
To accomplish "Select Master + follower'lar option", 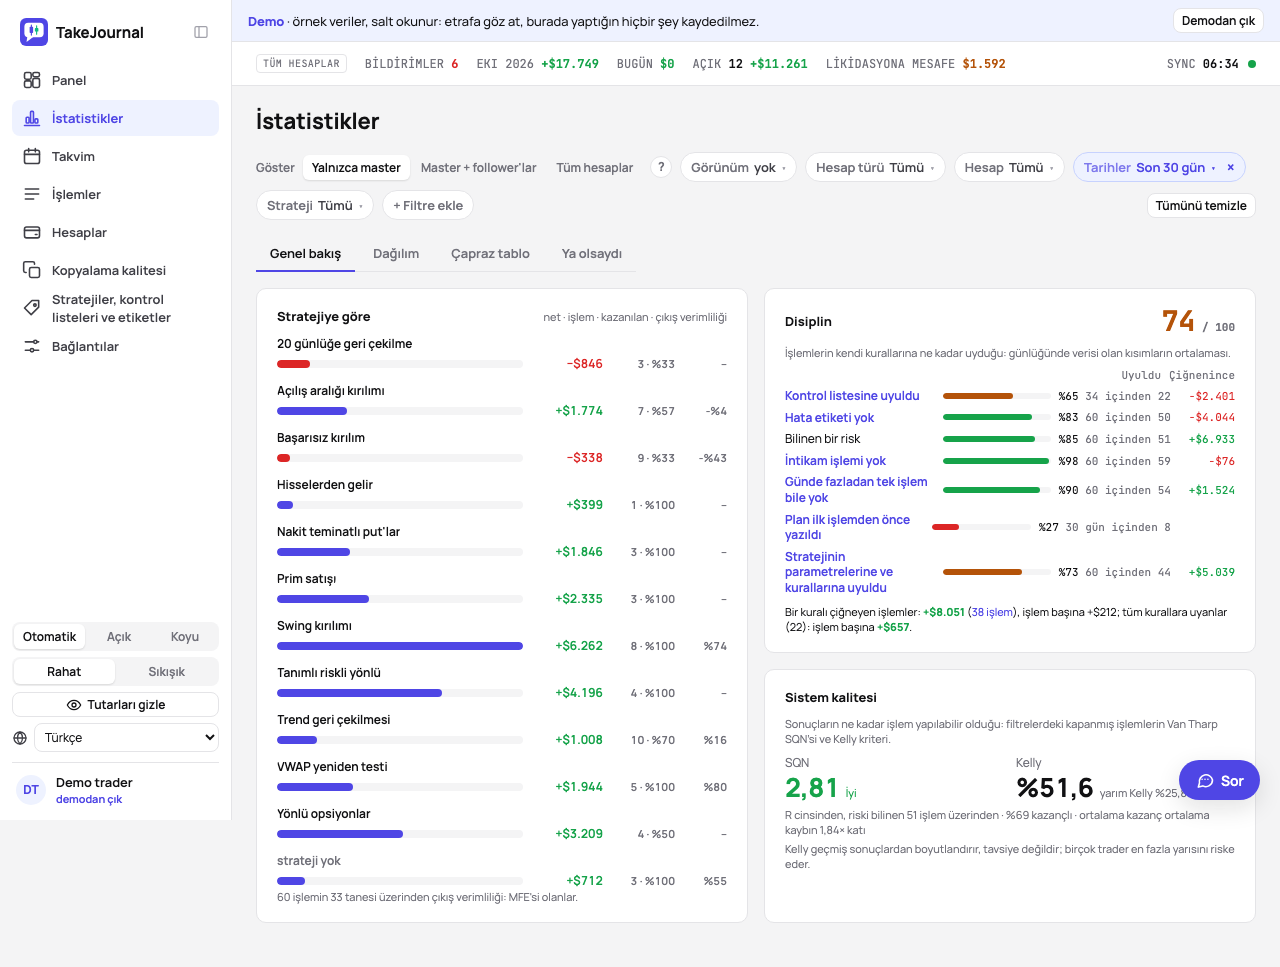I will pos(479,167).
